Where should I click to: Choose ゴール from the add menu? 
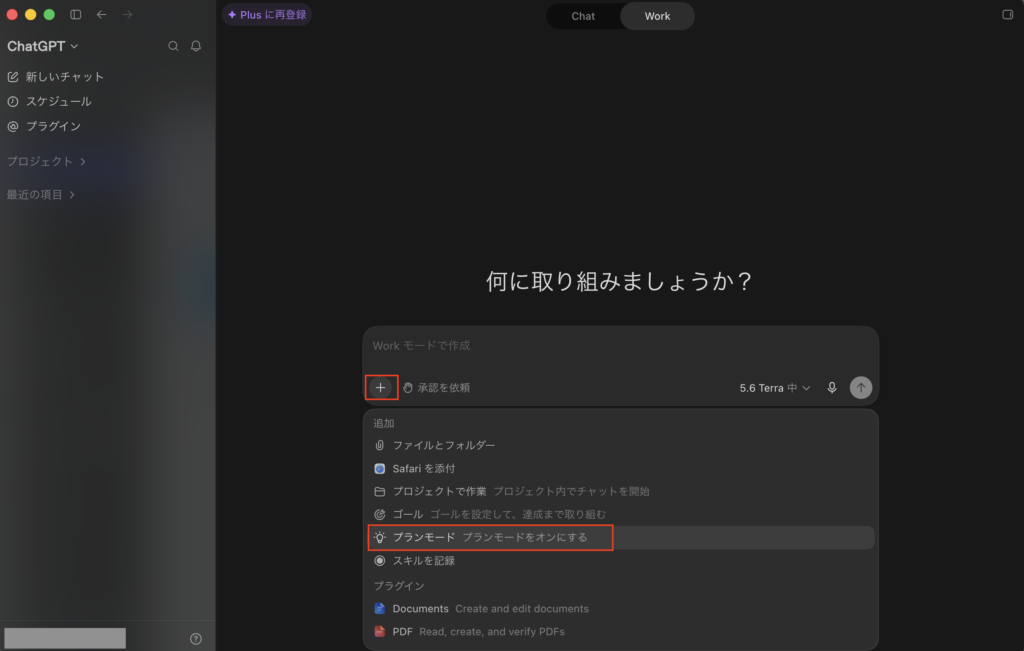click(x=620, y=515)
